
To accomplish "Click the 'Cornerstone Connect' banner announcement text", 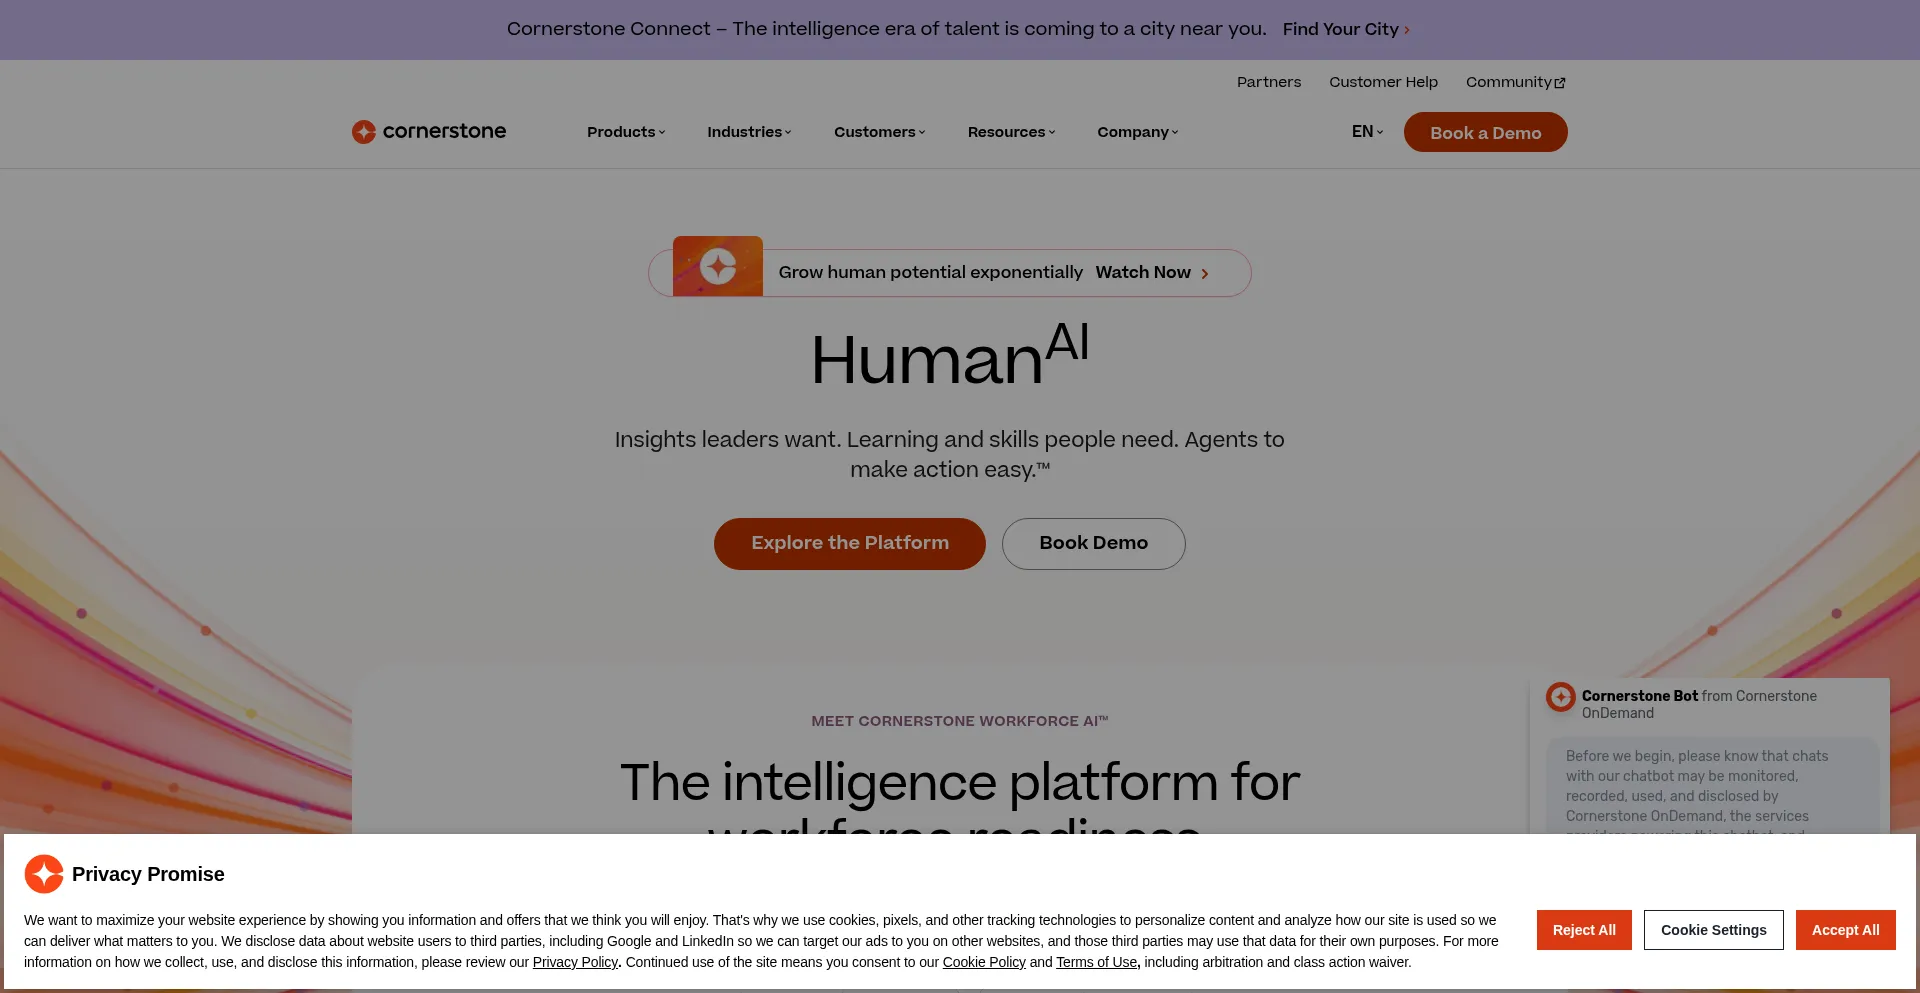I will point(887,29).
